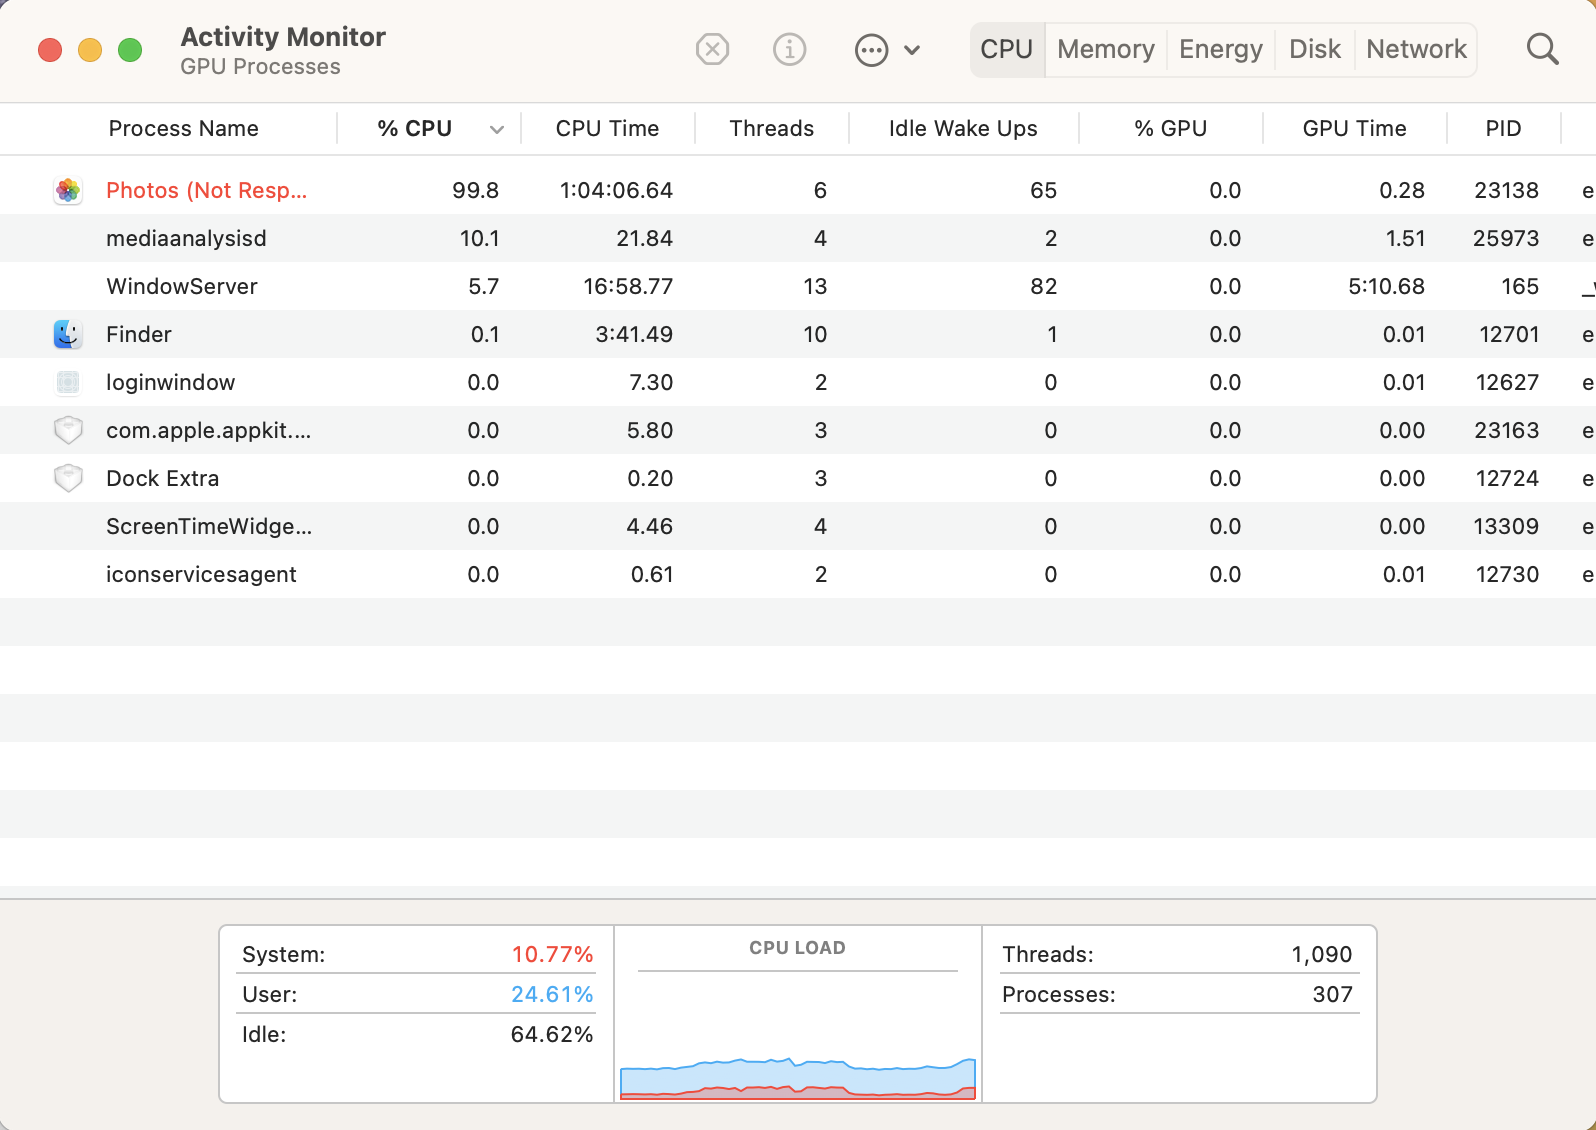Sort by the Idle Wake Ups column header
The width and height of the screenshot is (1596, 1130).
(x=963, y=128)
